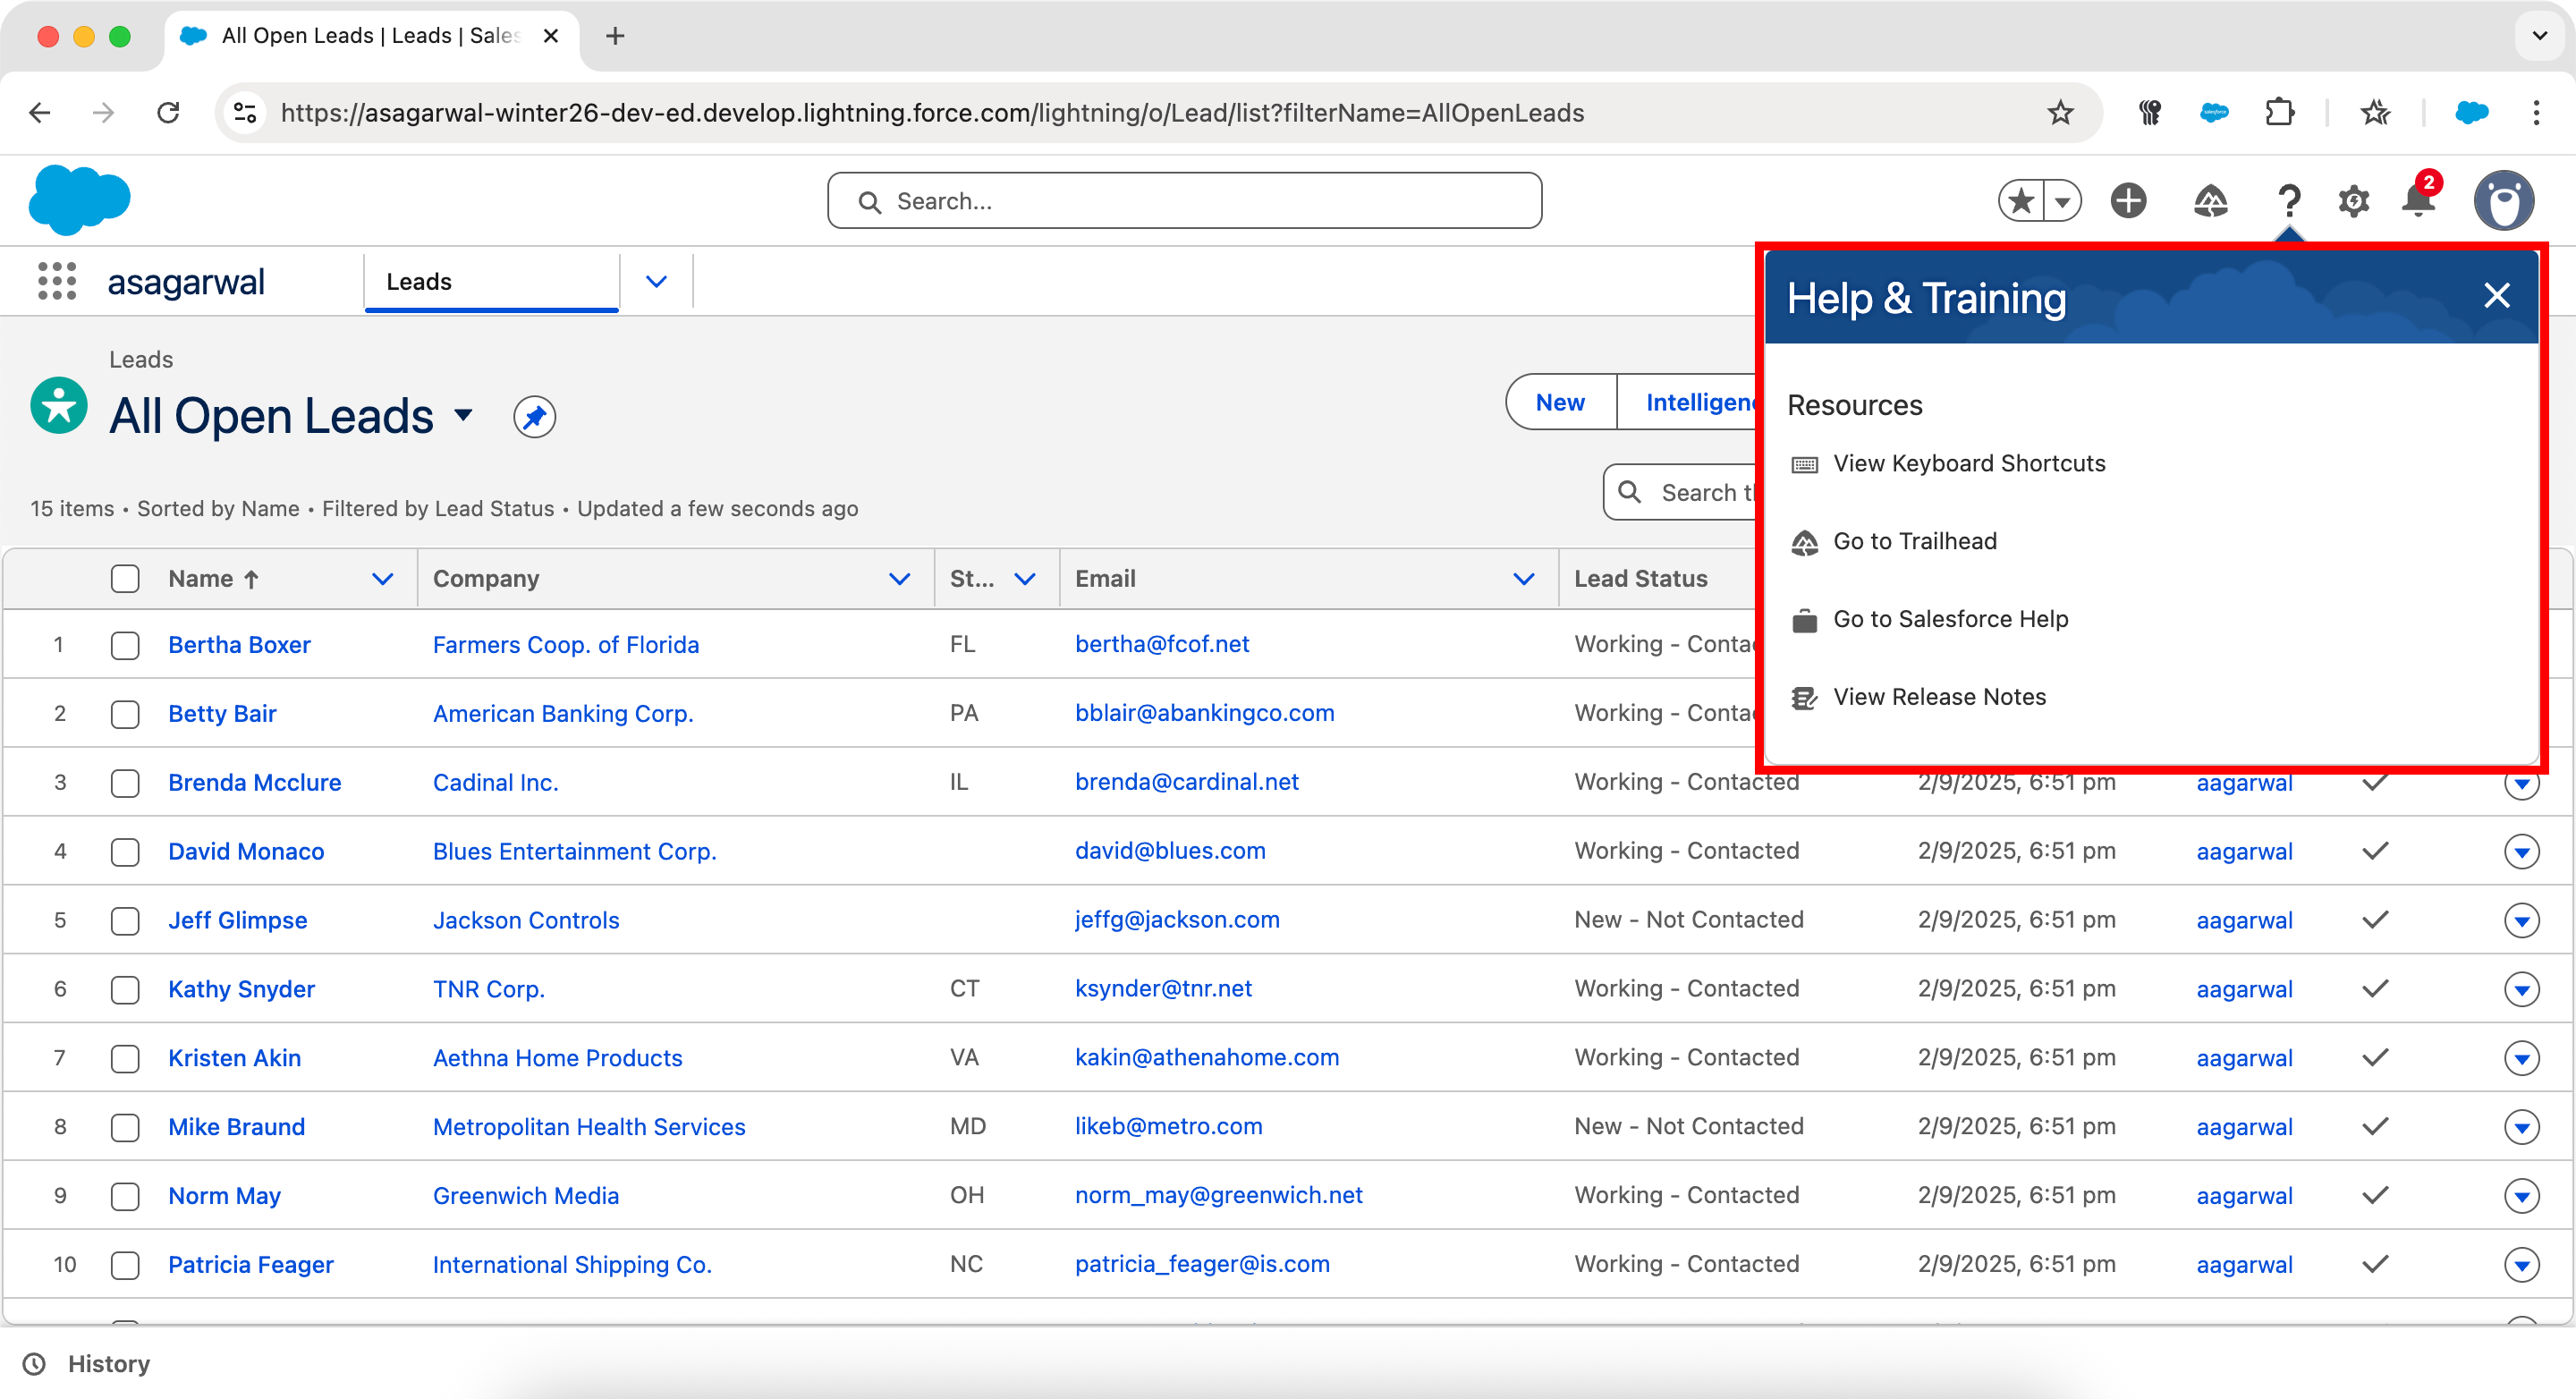Open the list view dropdown next to All Open Leads

(x=463, y=414)
